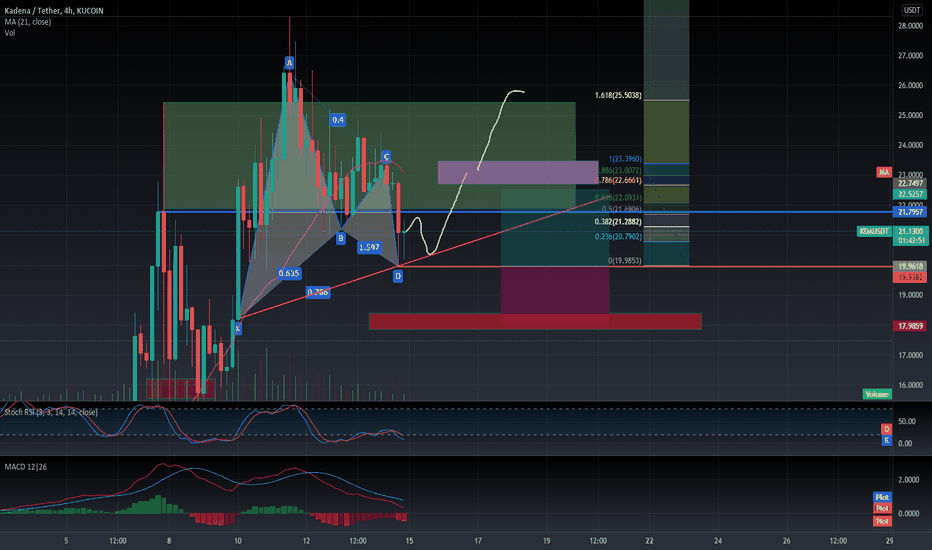Click the Vol indicator legend
Image resolution: width=932 pixels, height=550 pixels.
tap(10, 33)
